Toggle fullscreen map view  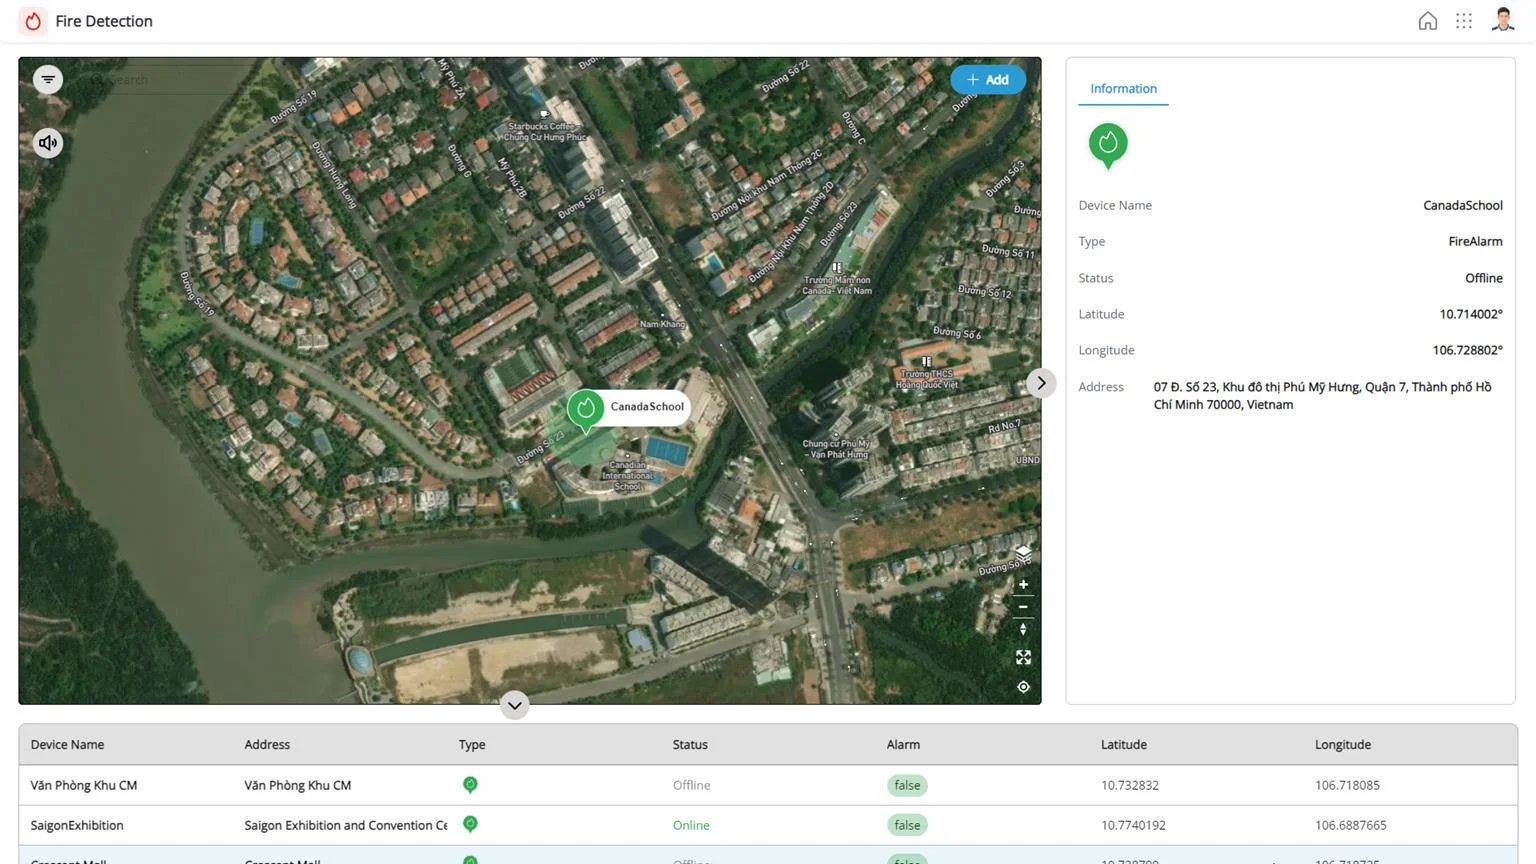1023,657
